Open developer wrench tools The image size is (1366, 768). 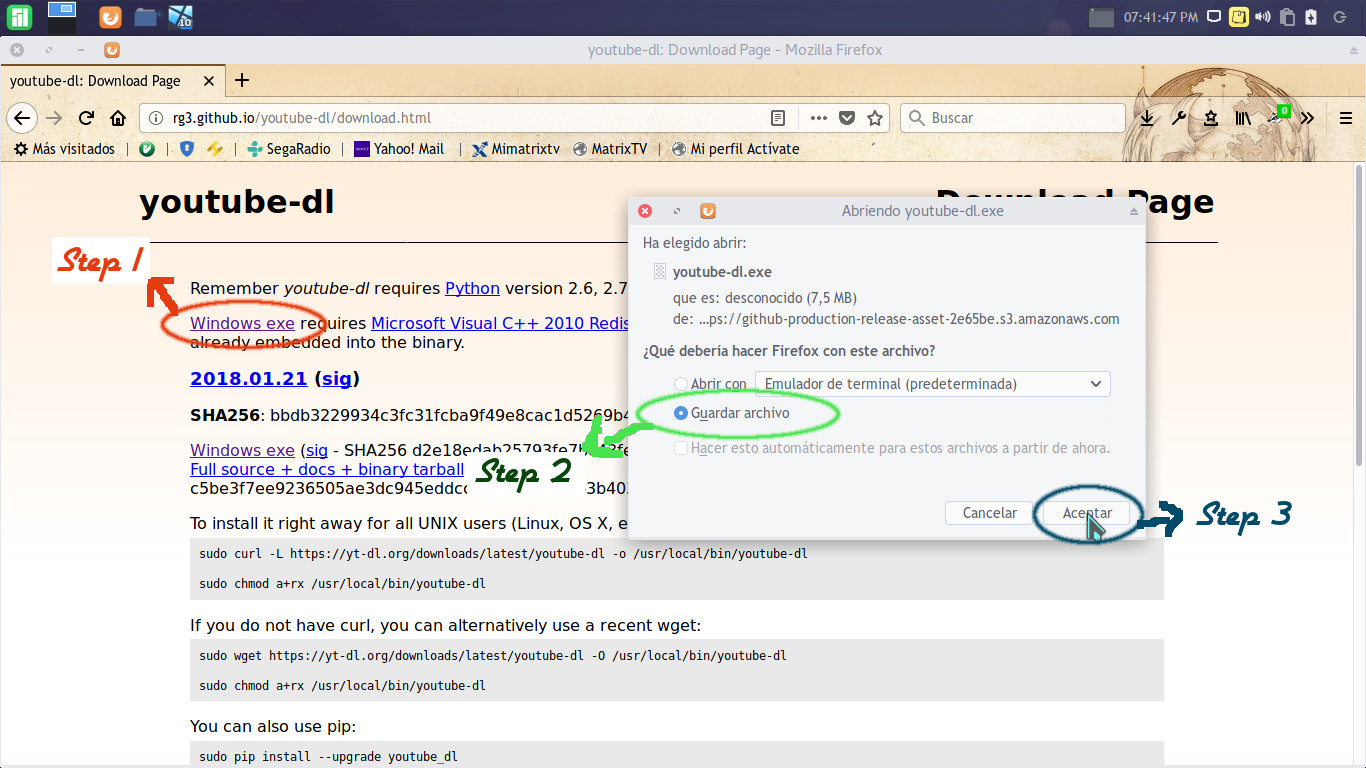pyautogui.click(x=1179, y=118)
